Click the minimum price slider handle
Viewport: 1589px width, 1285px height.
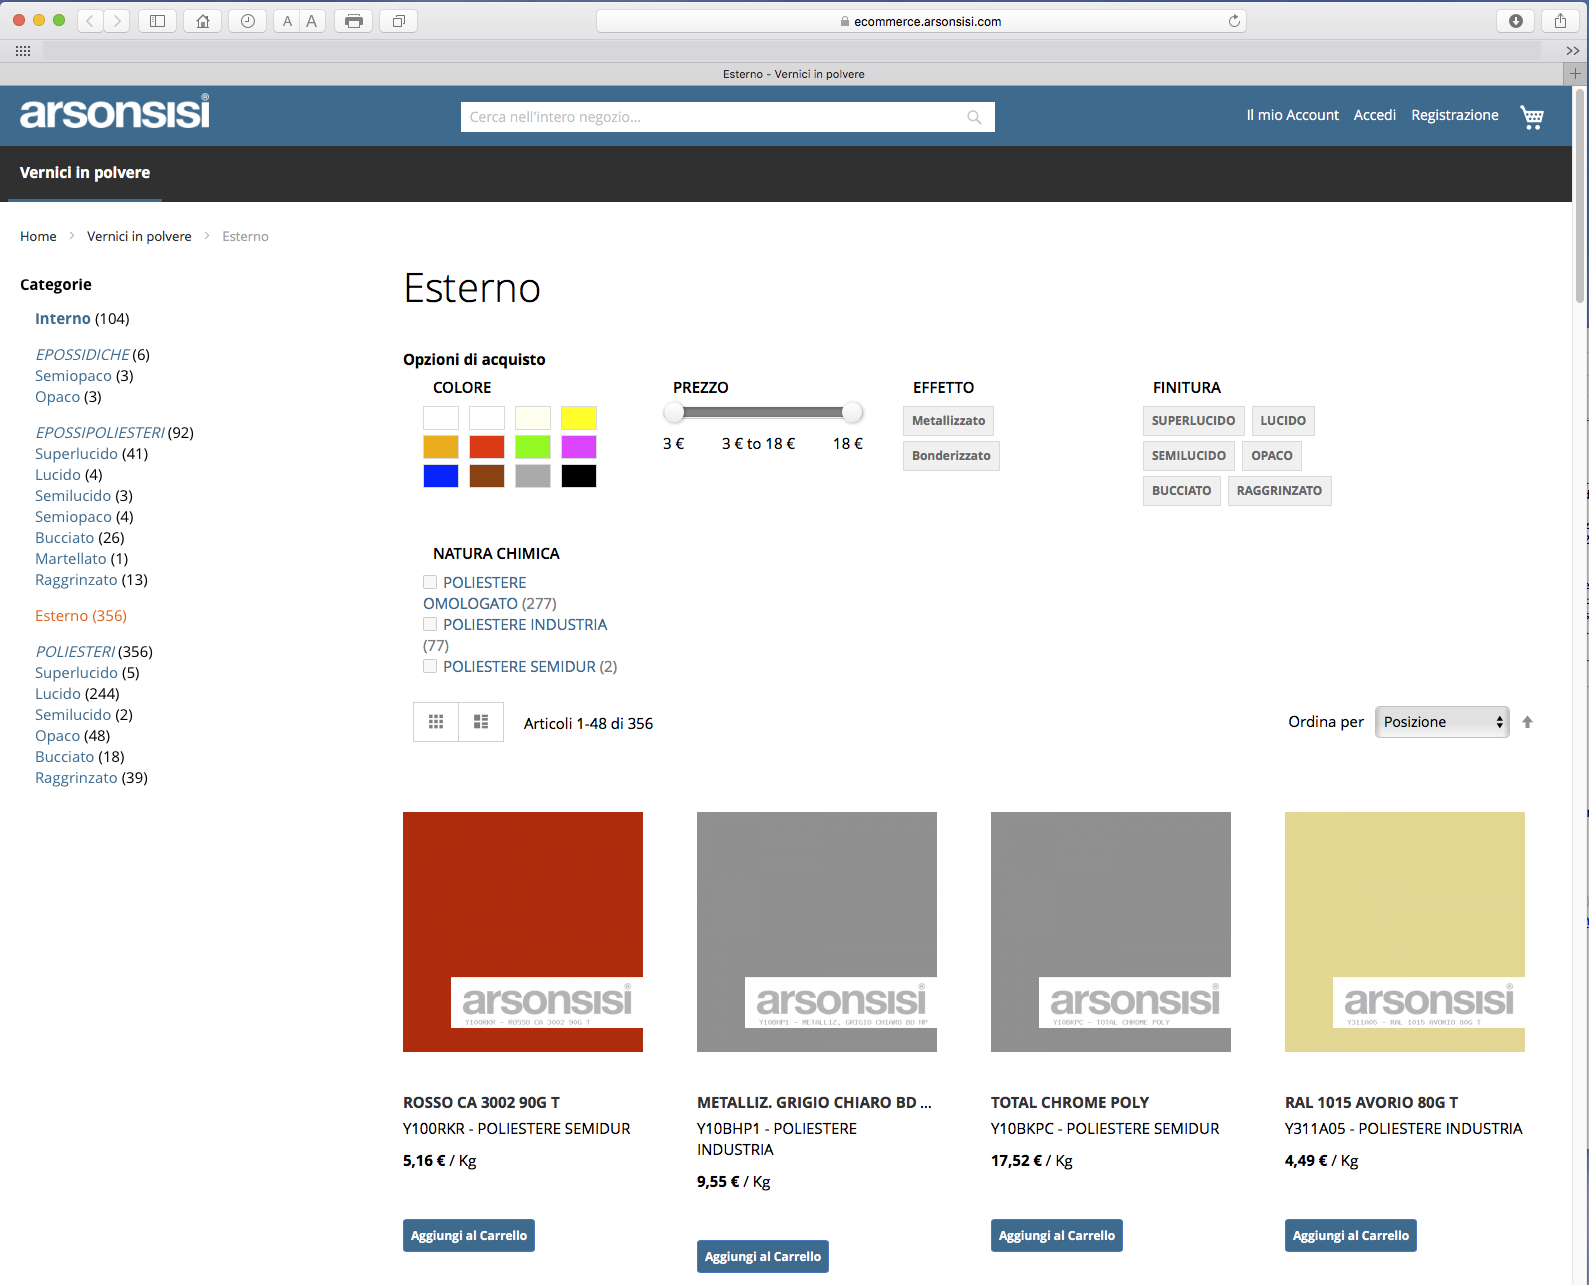(674, 412)
